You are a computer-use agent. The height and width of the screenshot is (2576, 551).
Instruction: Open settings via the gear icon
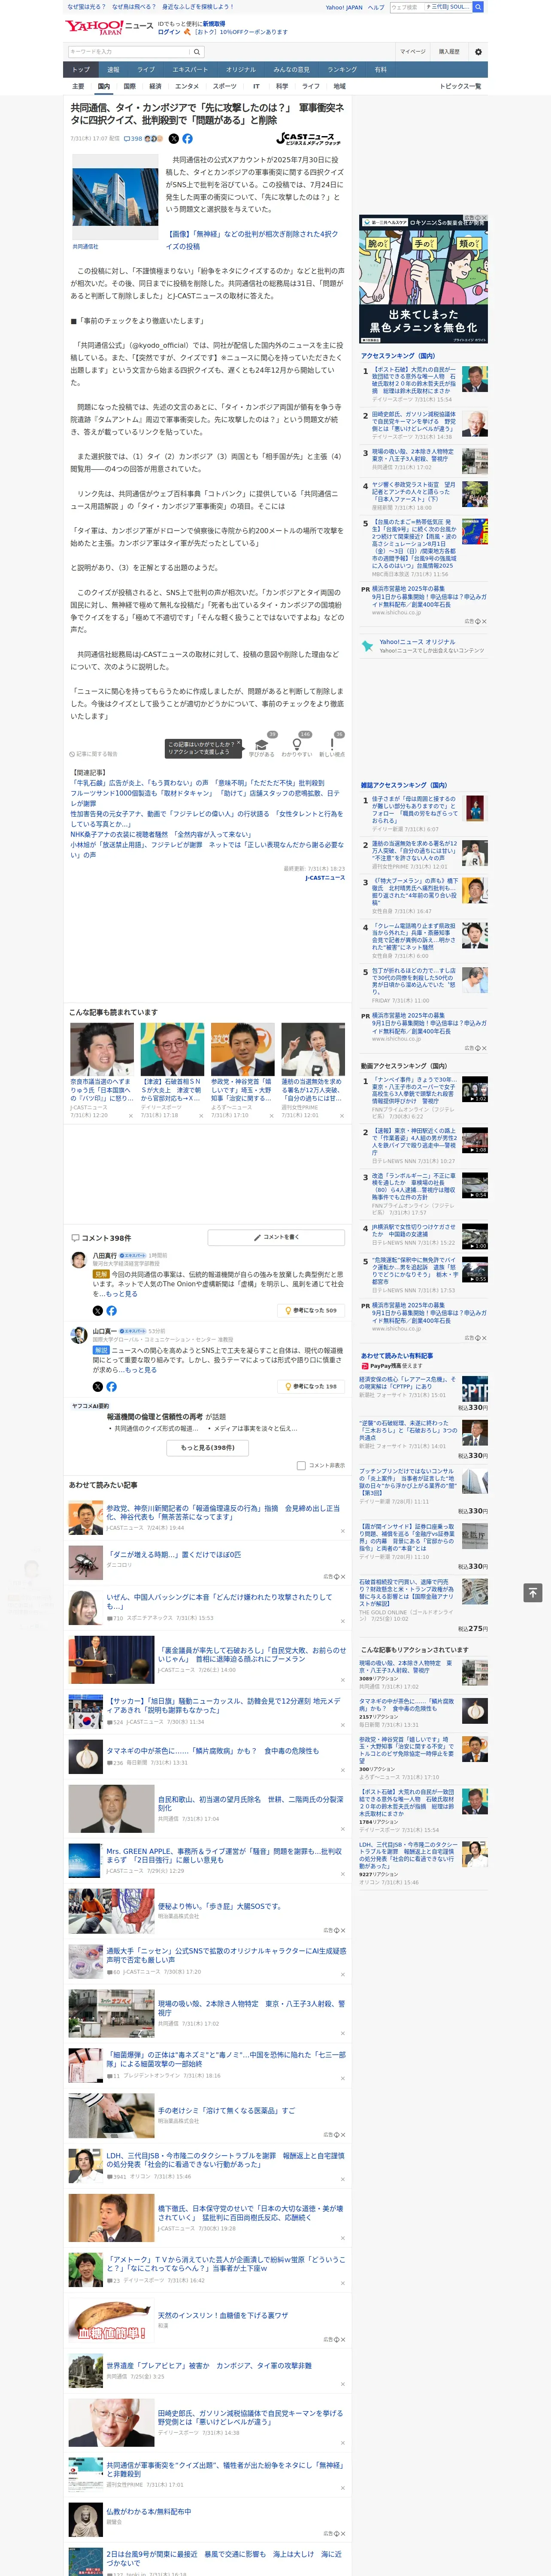coord(478,52)
